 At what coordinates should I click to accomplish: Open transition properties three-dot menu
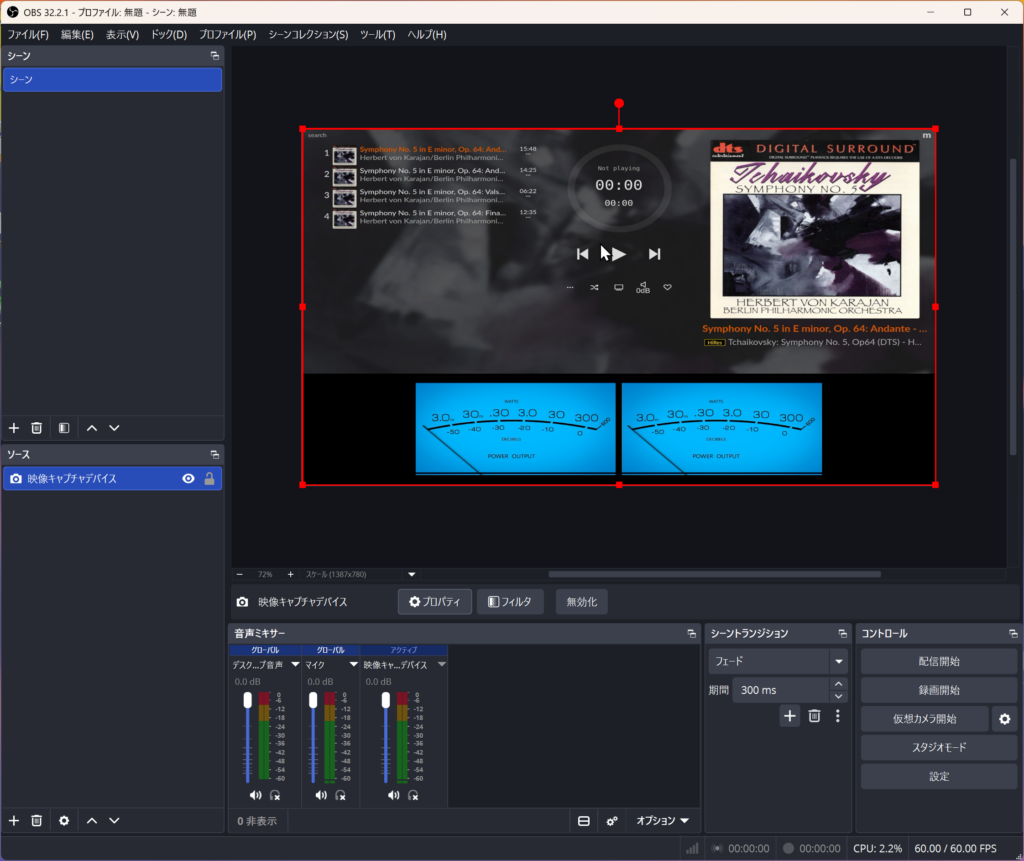(x=838, y=716)
